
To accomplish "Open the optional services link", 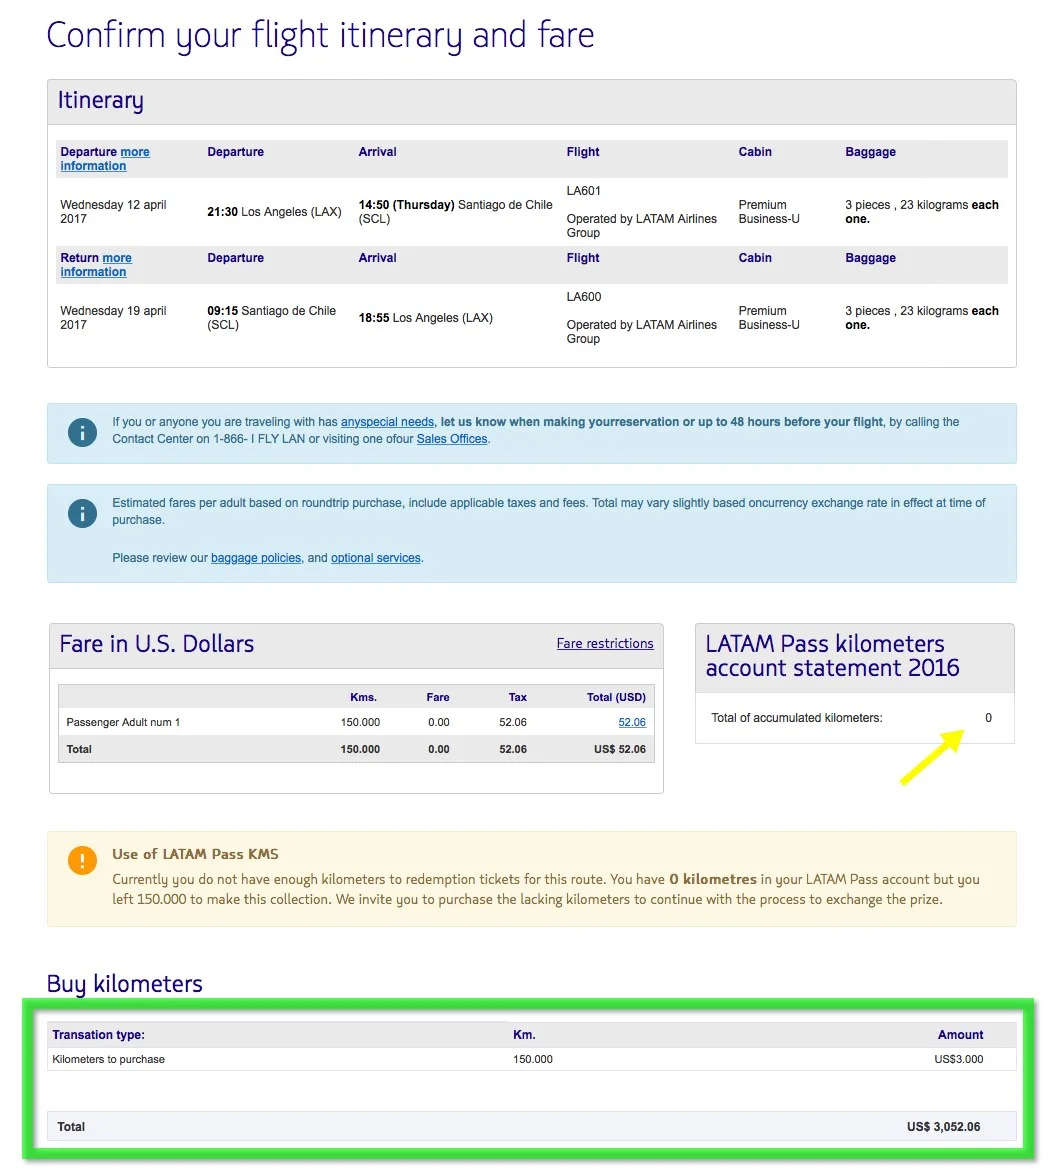I will point(375,558).
